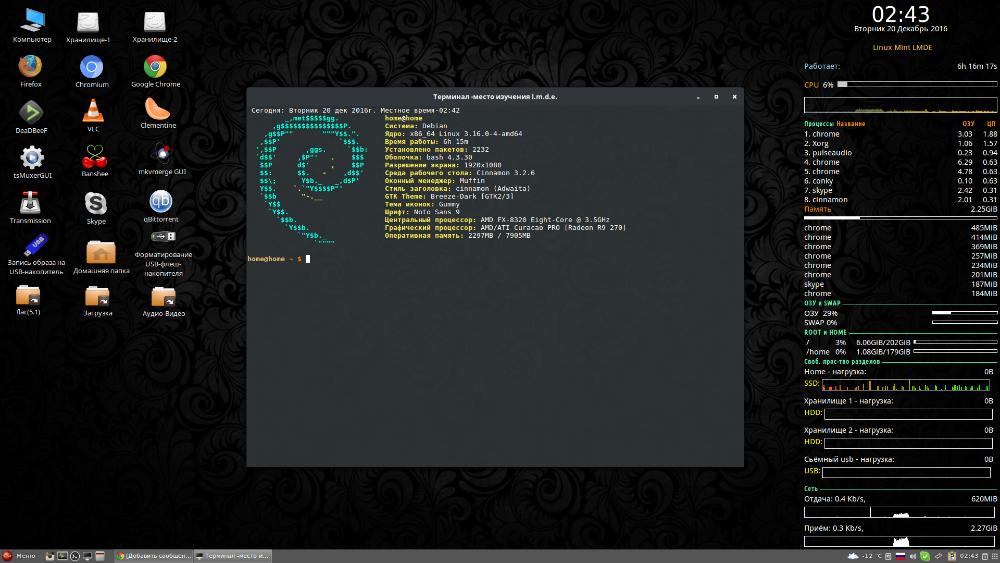Click the green Skype status tray icon
1000x563 pixels.
[925, 556]
